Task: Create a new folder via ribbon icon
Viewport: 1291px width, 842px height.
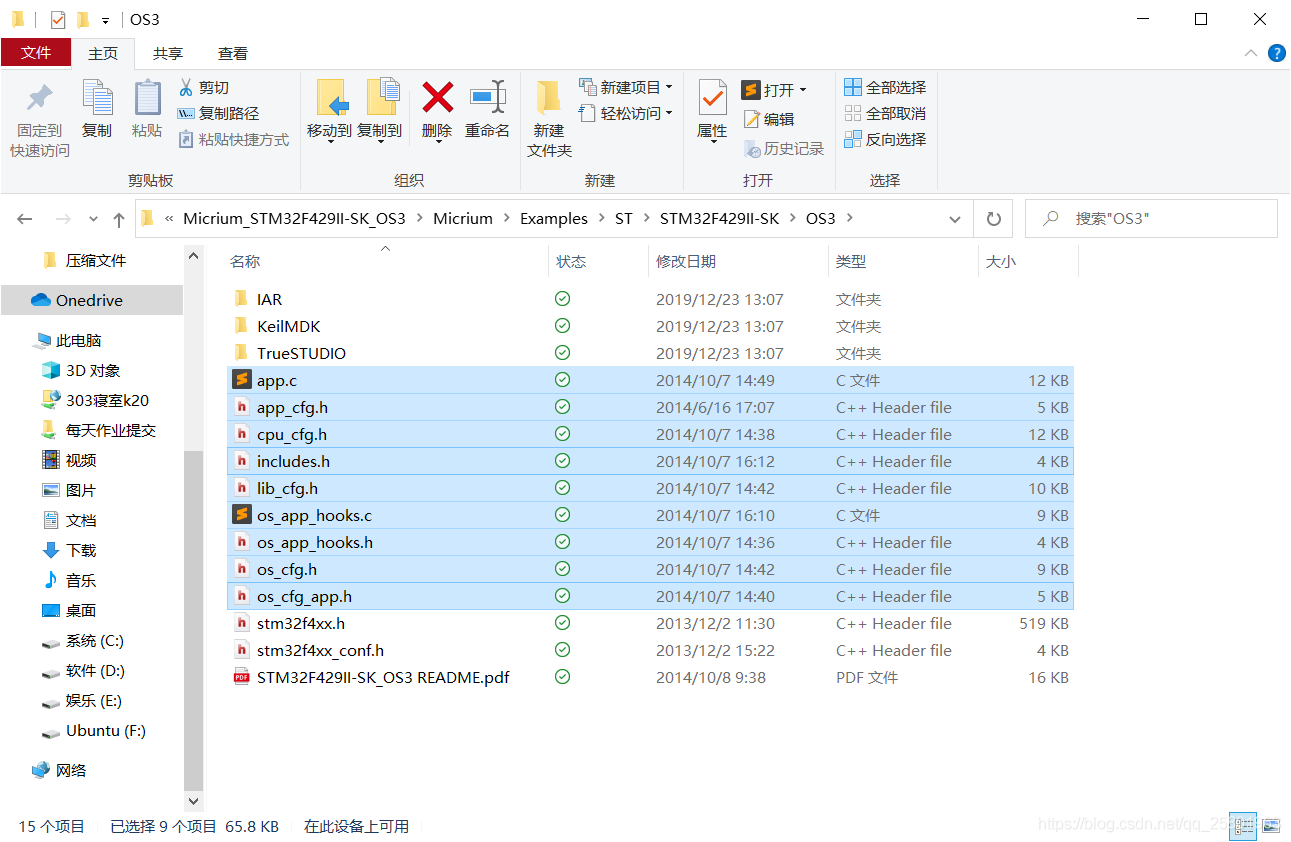Action: click(x=548, y=98)
